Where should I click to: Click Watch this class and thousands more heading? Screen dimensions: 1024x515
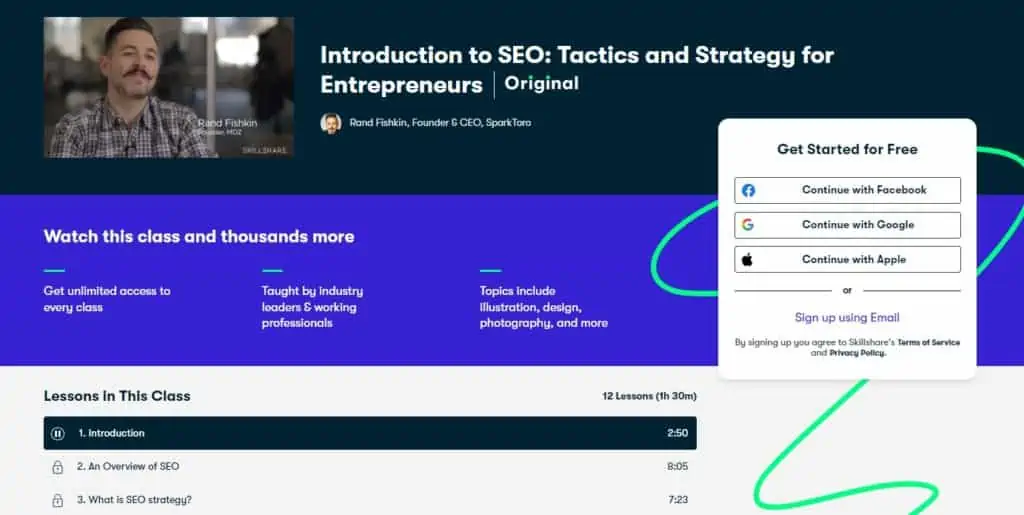click(x=199, y=236)
